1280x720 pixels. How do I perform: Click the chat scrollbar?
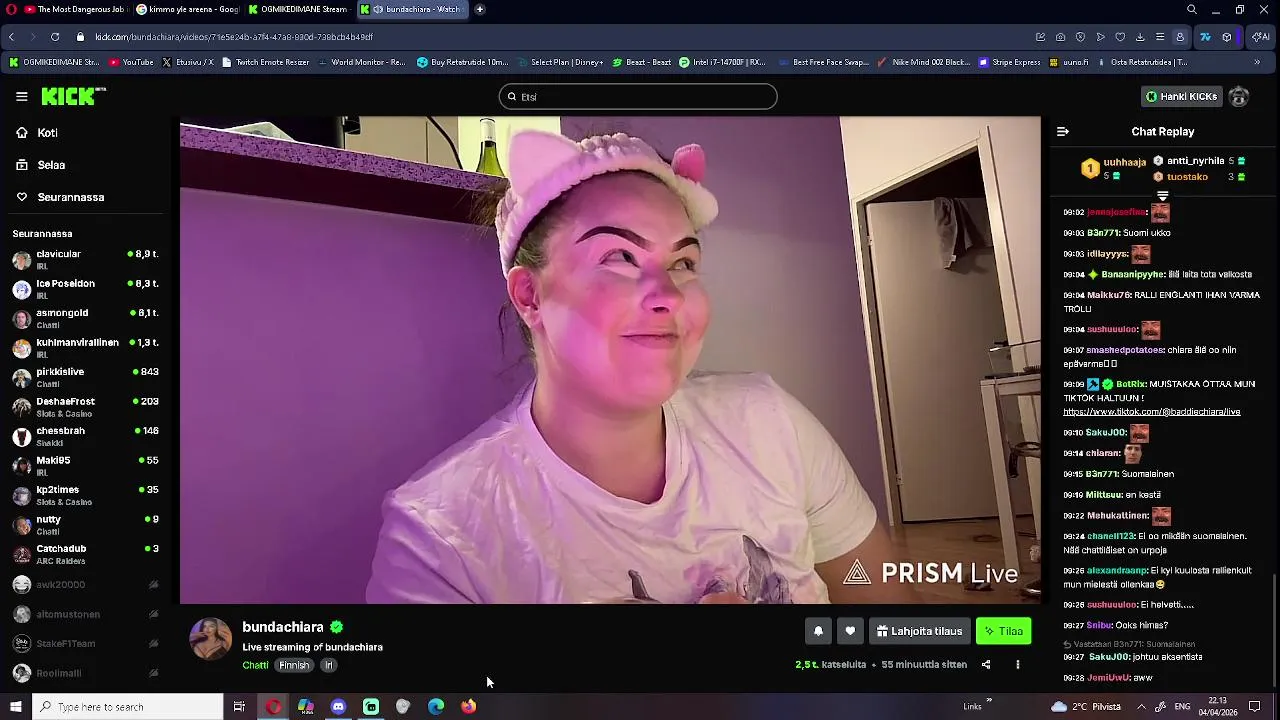point(1274,630)
